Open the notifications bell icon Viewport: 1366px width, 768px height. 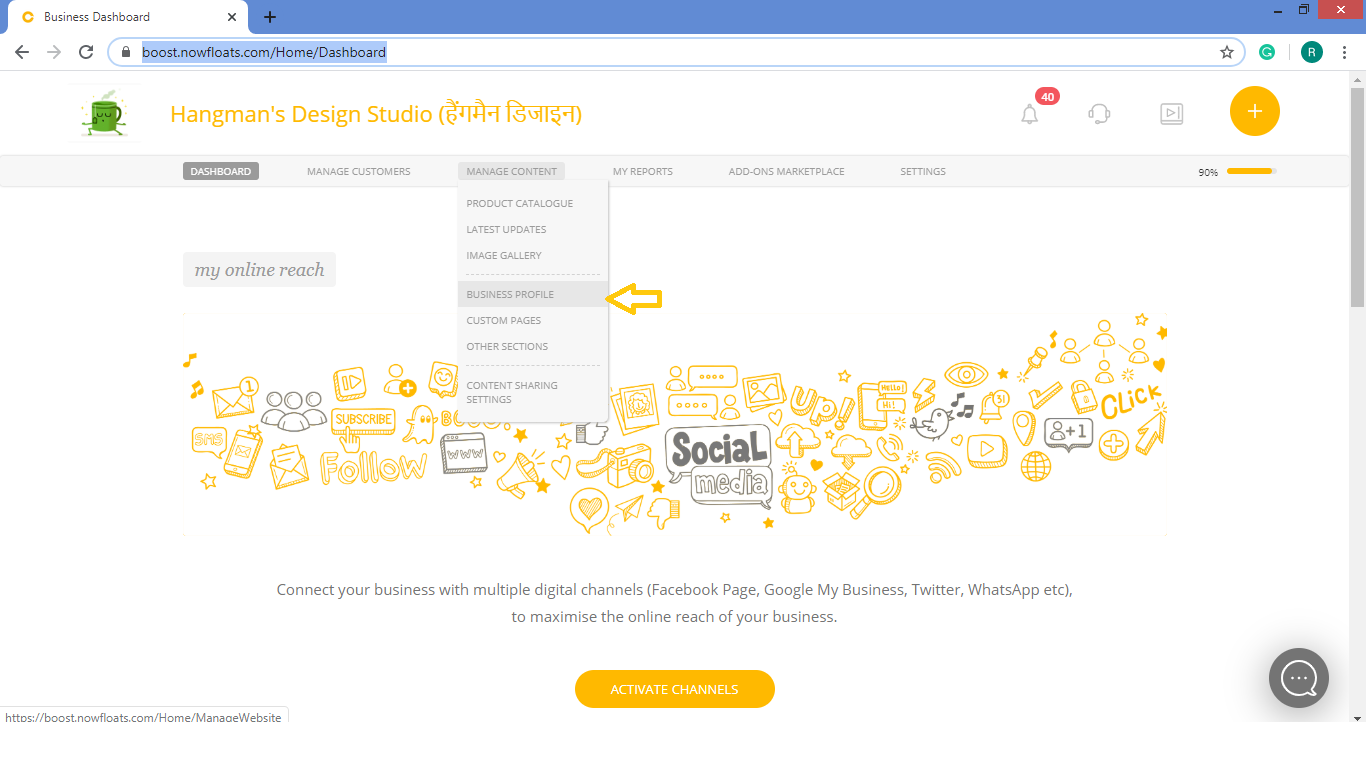pyautogui.click(x=1030, y=114)
